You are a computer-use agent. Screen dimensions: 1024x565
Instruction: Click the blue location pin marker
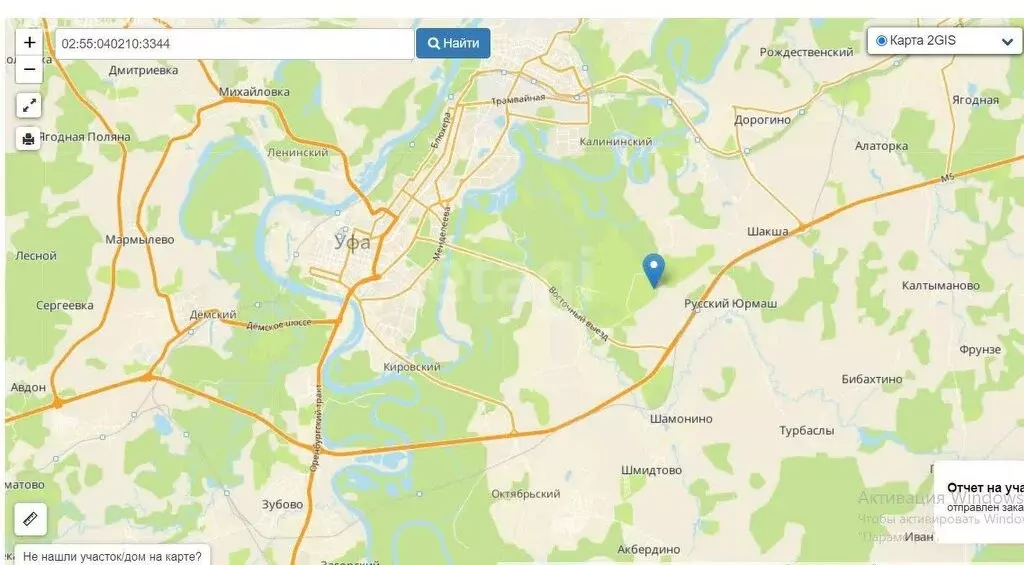pos(654,270)
